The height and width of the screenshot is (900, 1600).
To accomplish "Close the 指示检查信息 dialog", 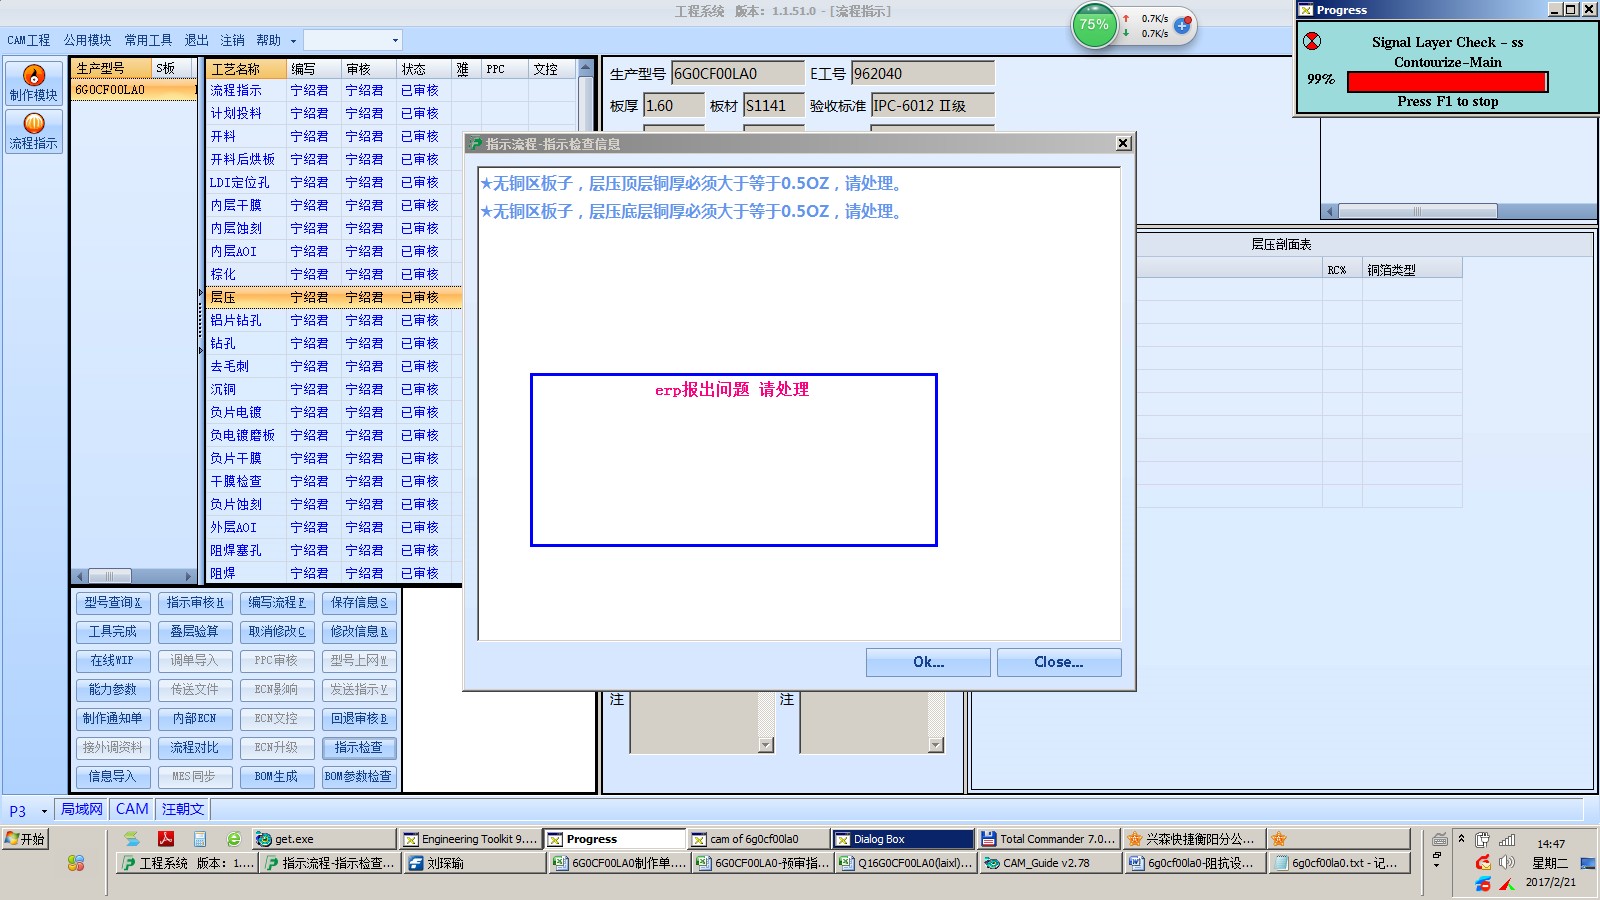I will tap(1123, 143).
